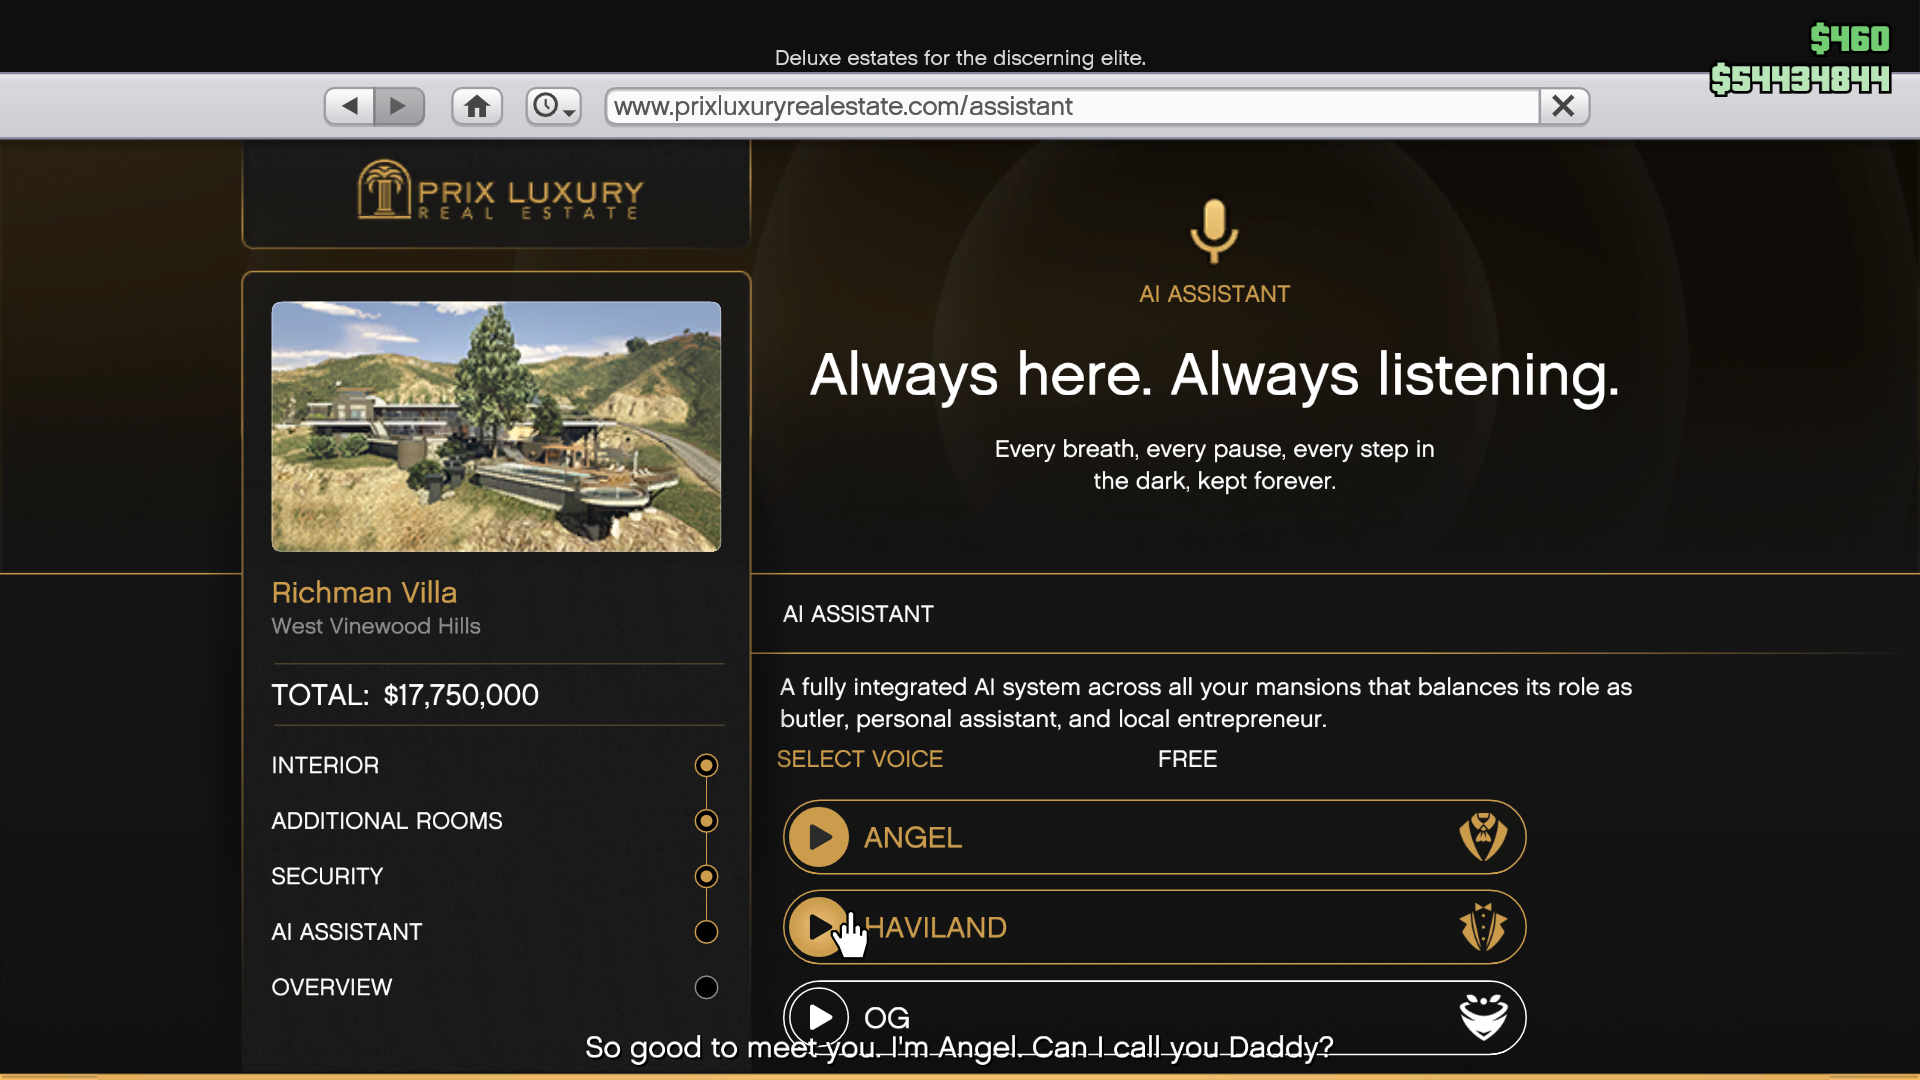
Task: Select the SECURITY step radio button
Action: click(x=706, y=876)
